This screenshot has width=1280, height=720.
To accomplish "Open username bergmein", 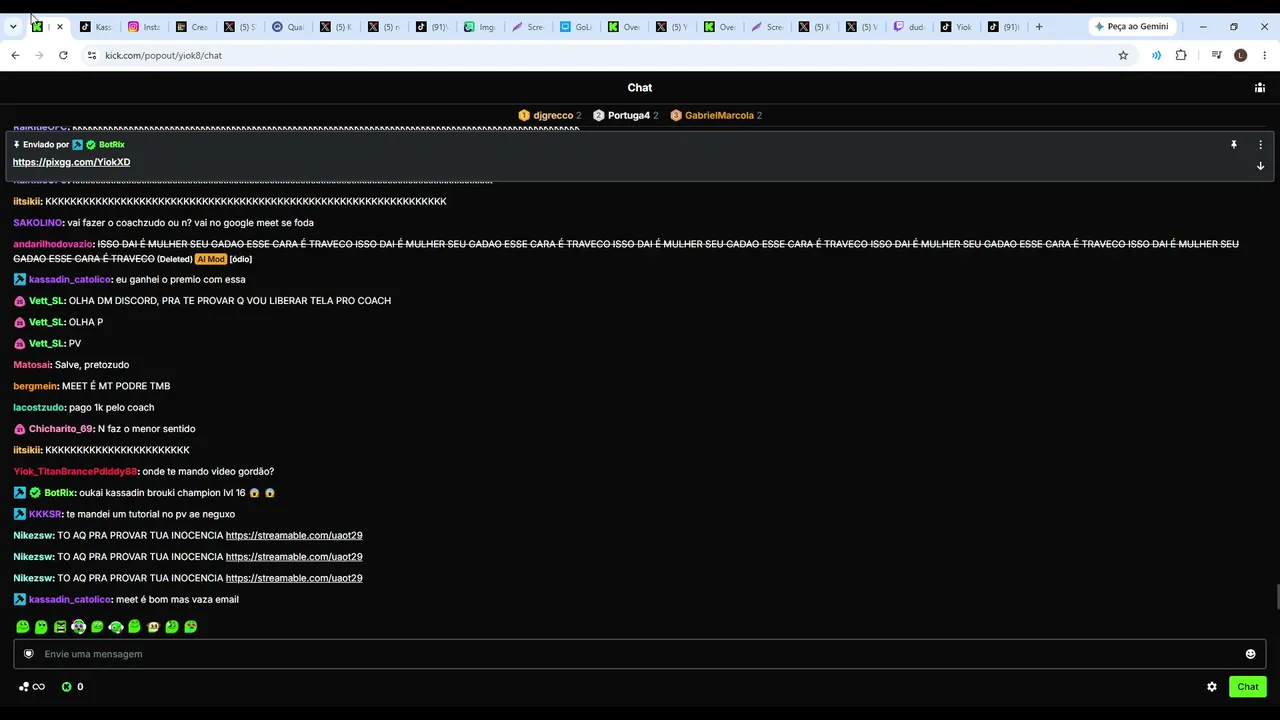I will point(36,386).
